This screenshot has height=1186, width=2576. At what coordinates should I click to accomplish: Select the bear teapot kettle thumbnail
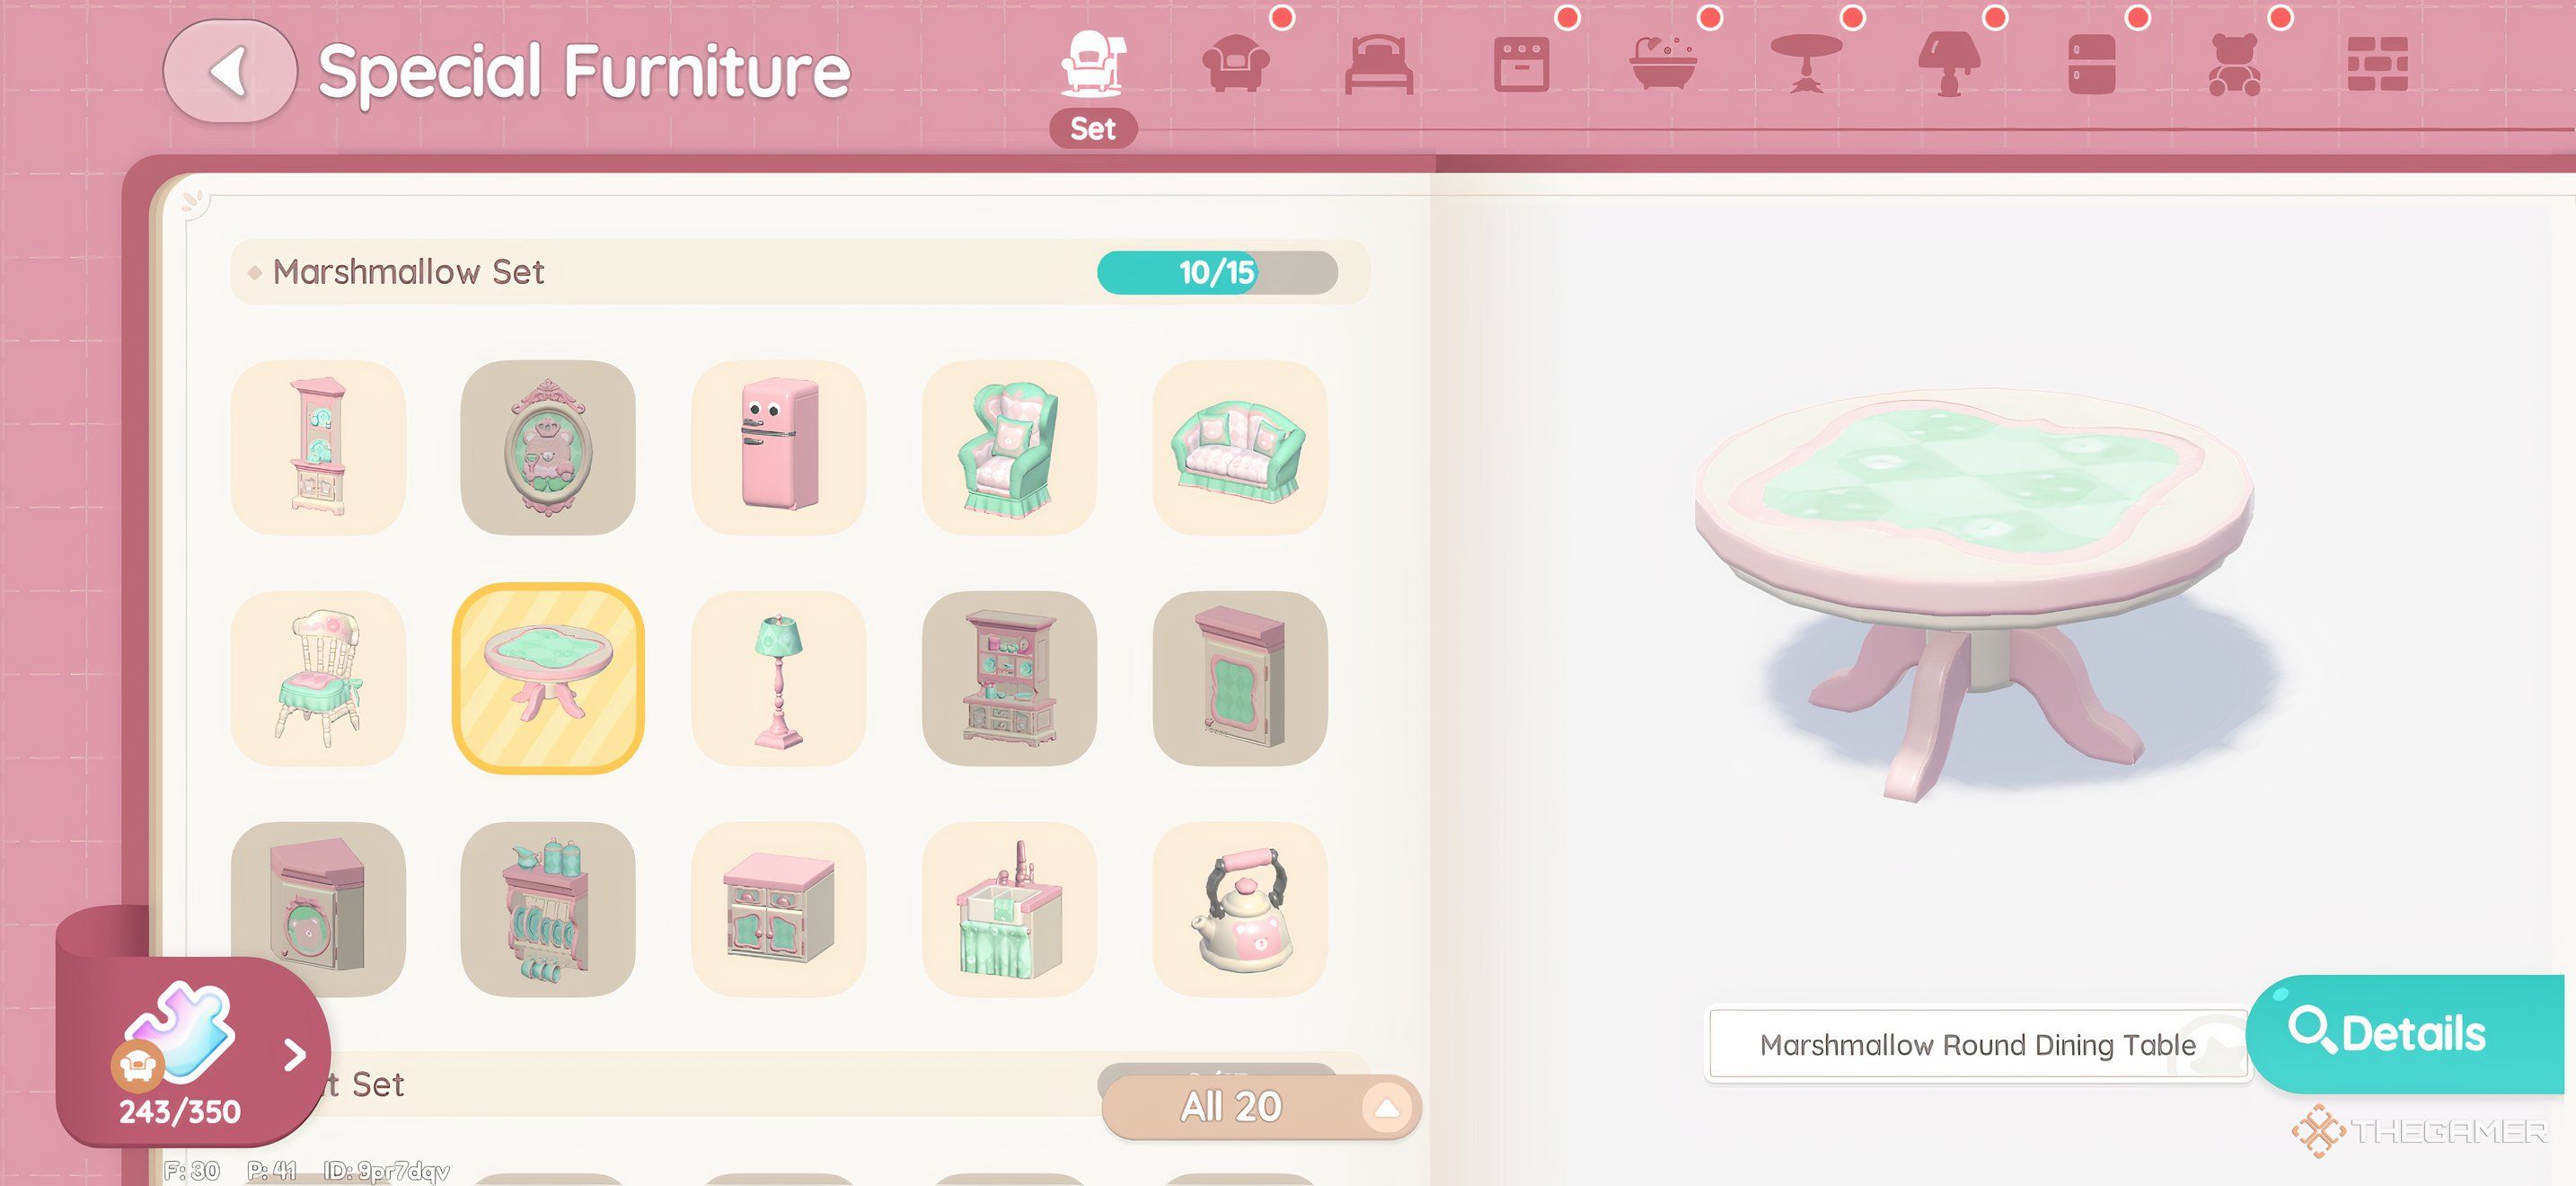[1240, 909]
